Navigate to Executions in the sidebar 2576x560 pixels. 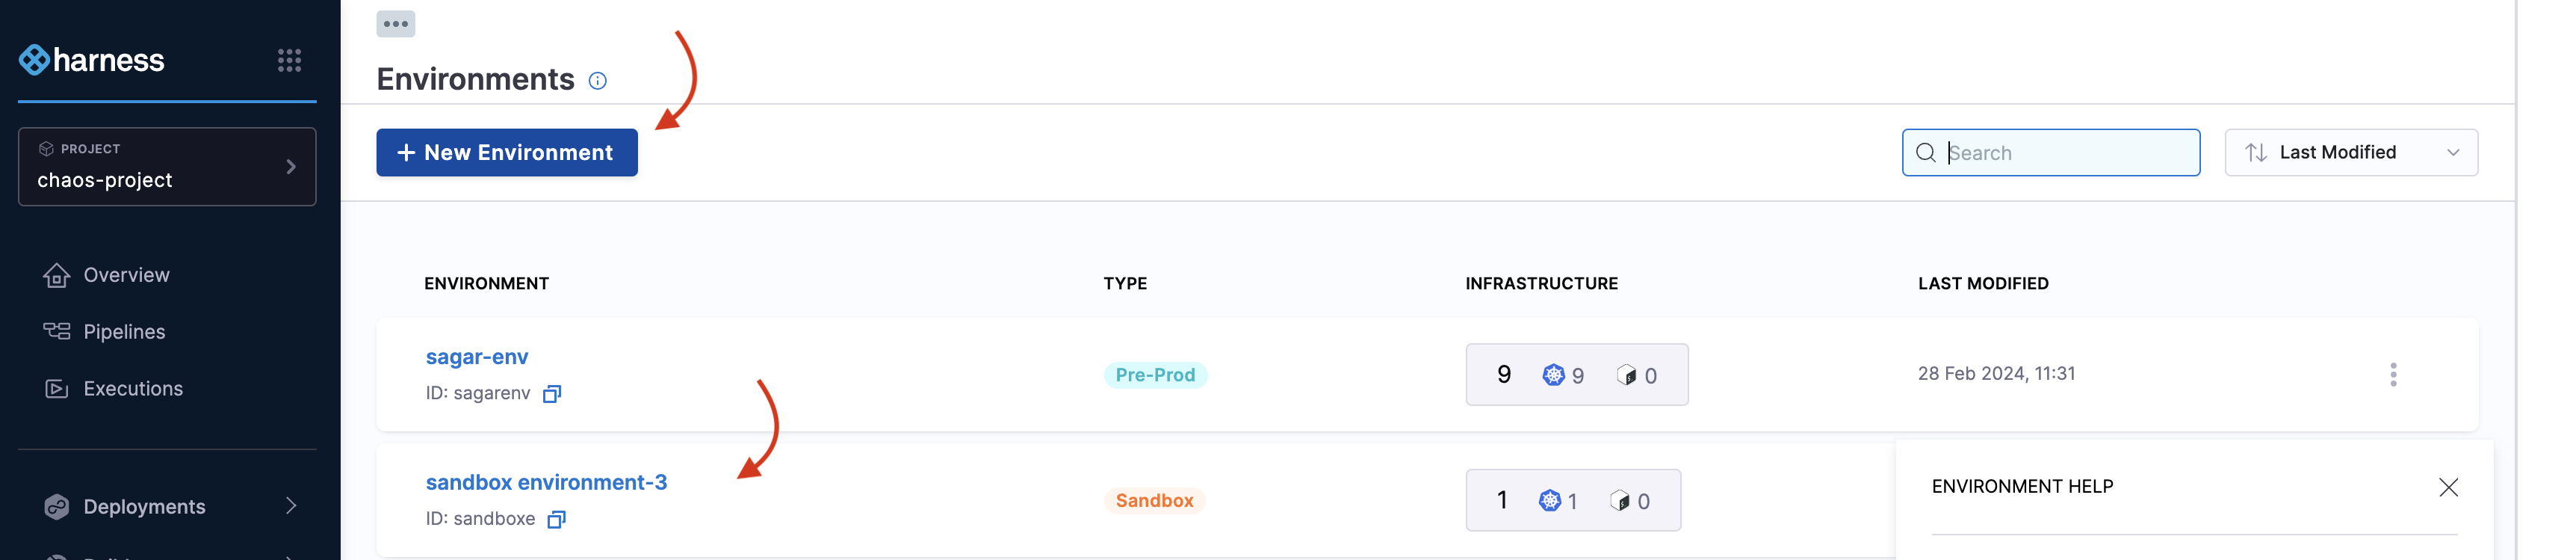pos(133,389)
